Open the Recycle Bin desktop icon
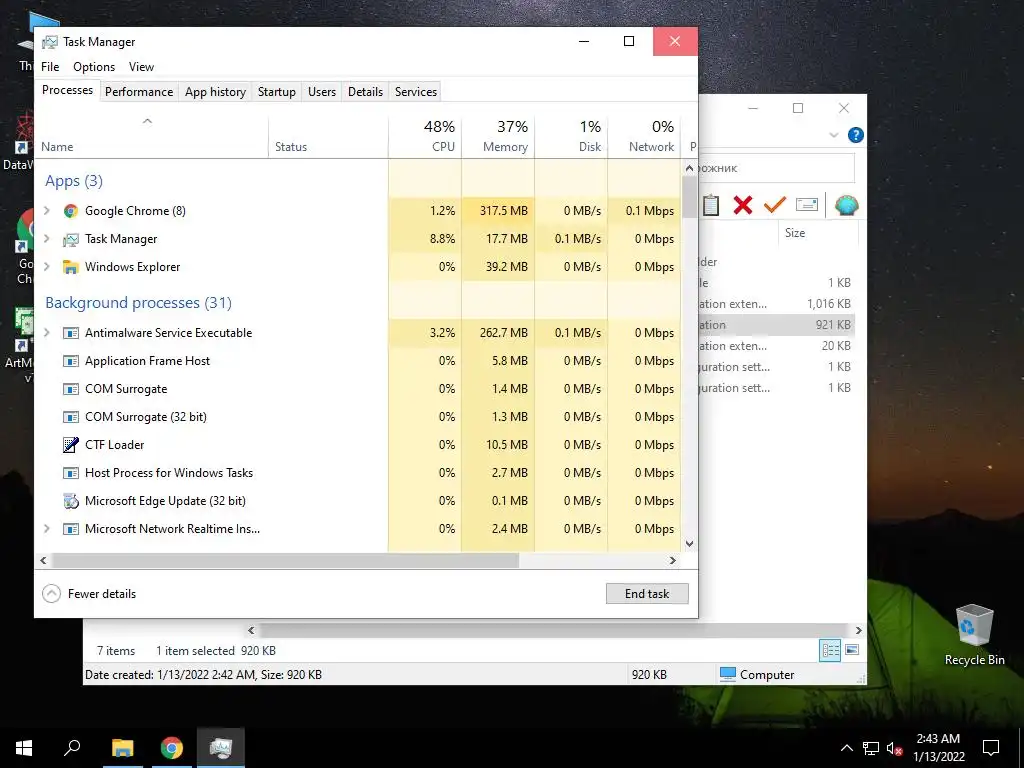Image resolution: width=1024 pixels, height=768 pixels. pyautogui.click(x=974, y=634)
